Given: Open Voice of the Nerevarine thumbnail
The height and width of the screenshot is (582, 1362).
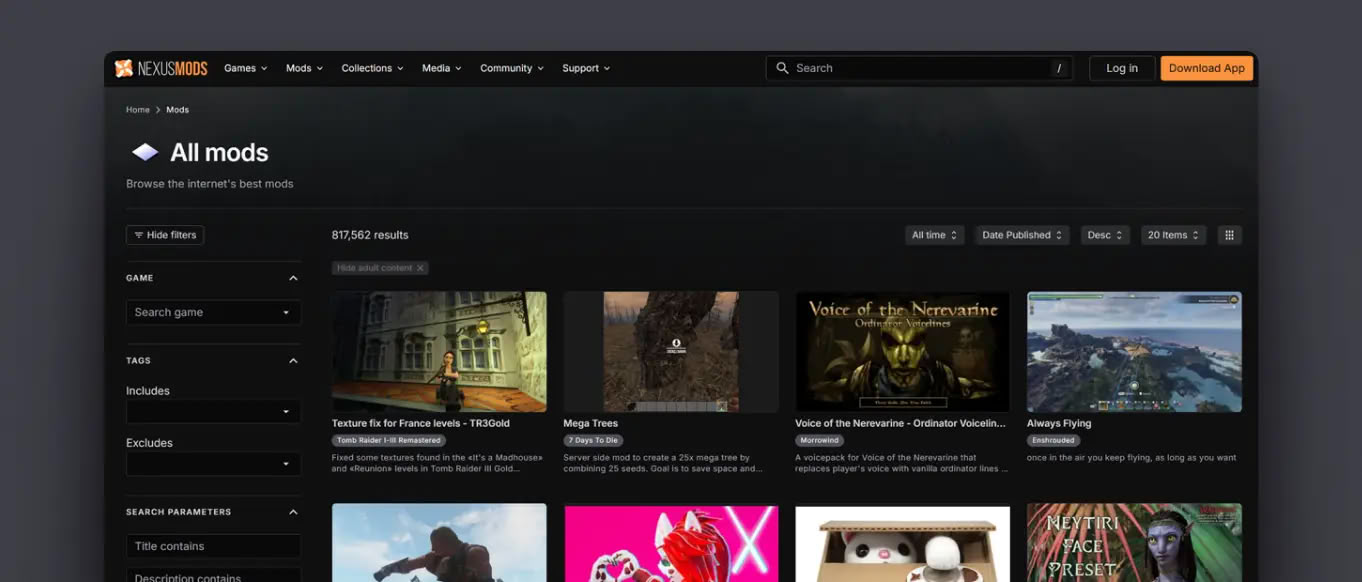Looking at the screenshot, I should (903, 352).
